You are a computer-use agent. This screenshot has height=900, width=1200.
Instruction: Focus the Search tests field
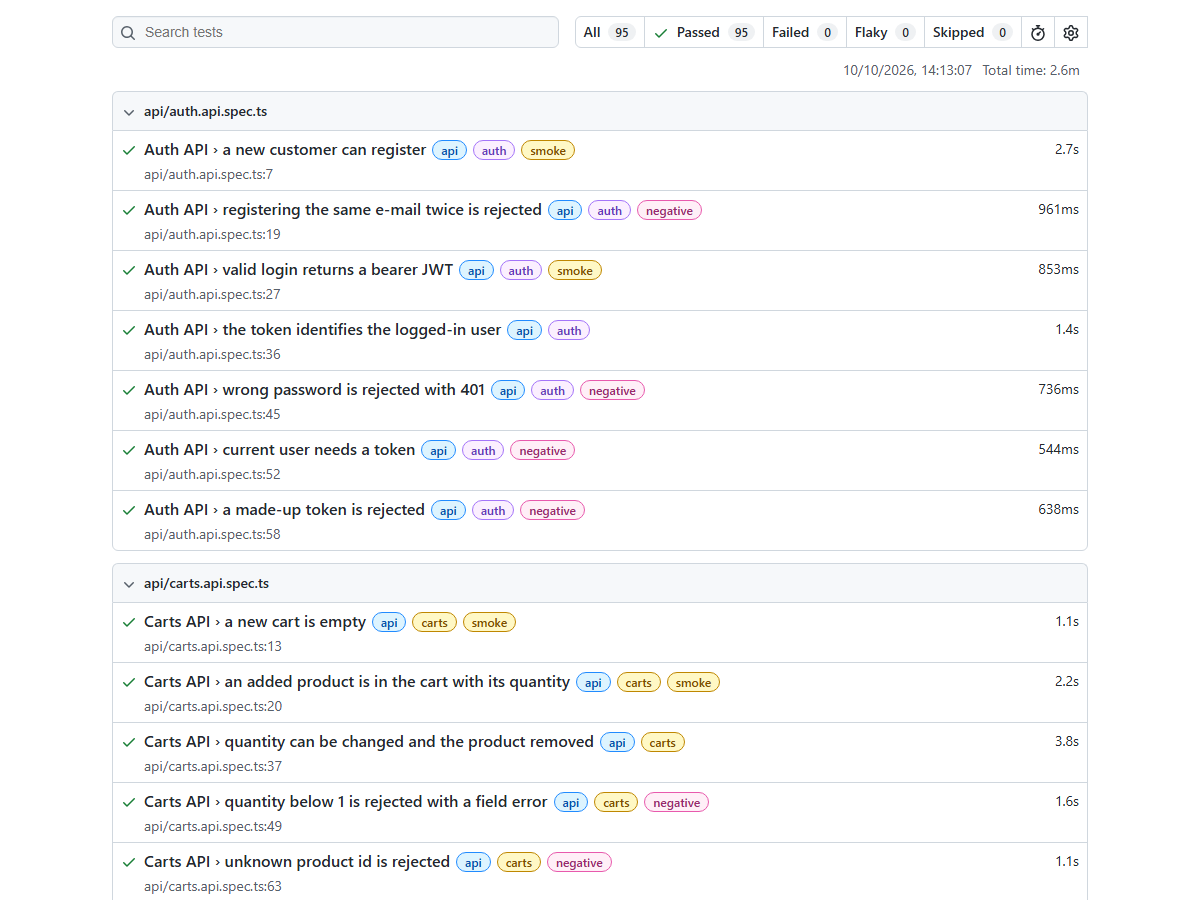pyautogui.click(x=335, y=32)
